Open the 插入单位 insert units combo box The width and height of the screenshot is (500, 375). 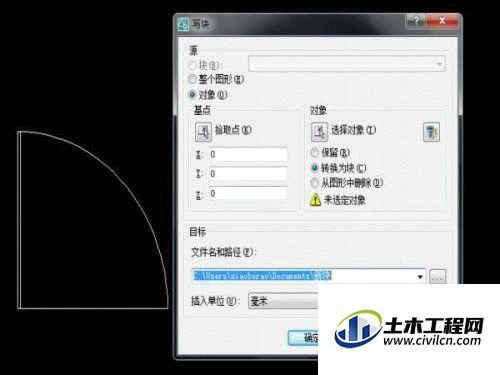(283, 301)
